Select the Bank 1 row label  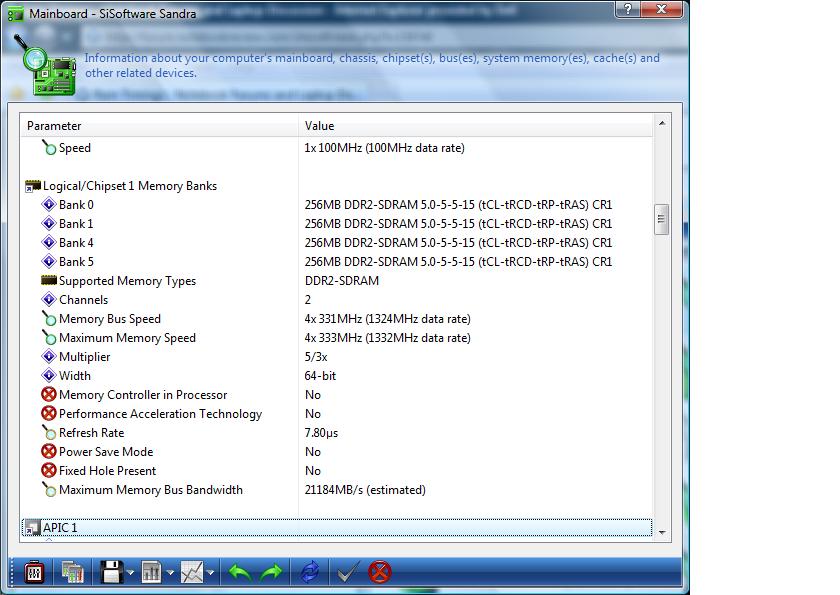click(x=76, y=223)
